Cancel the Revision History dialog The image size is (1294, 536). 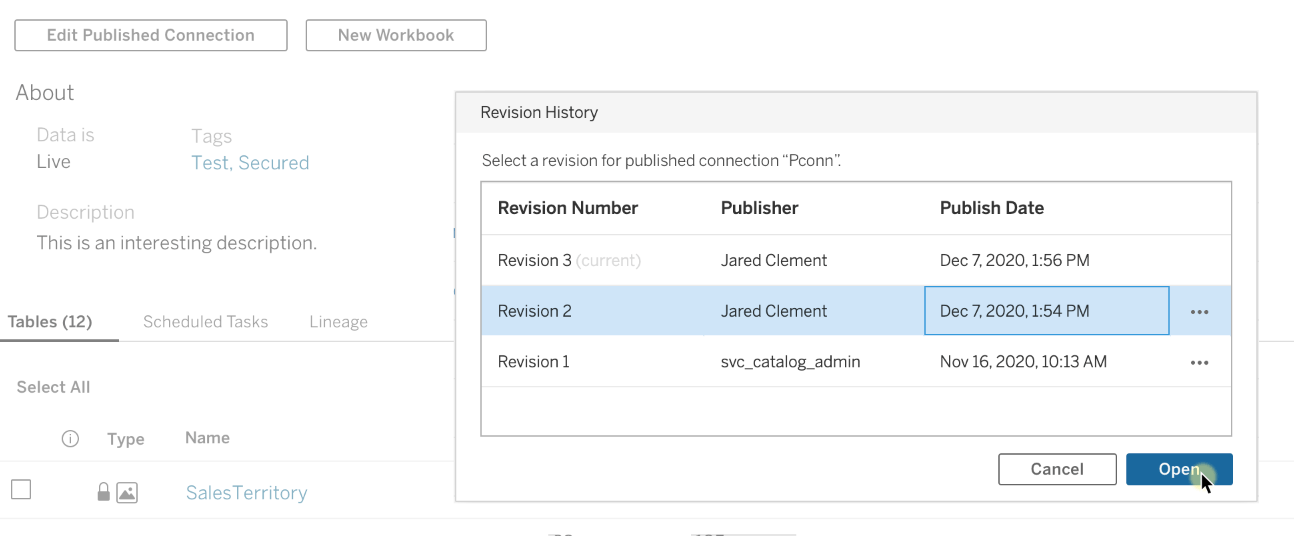point(1057,469)
